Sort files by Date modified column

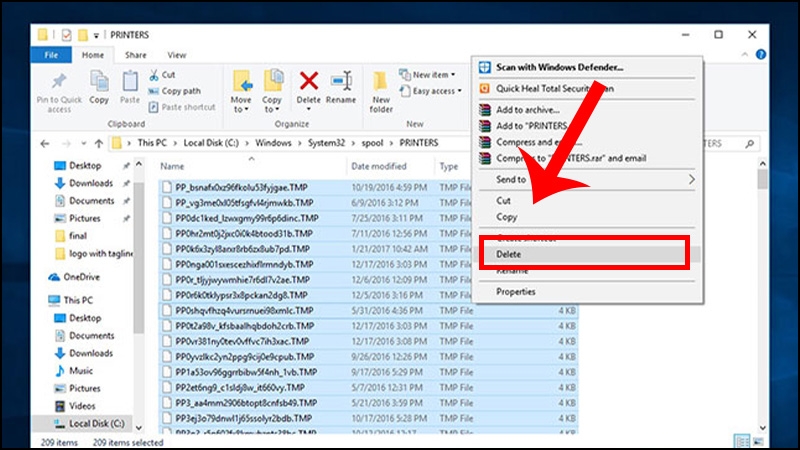[x=379, y=166]
